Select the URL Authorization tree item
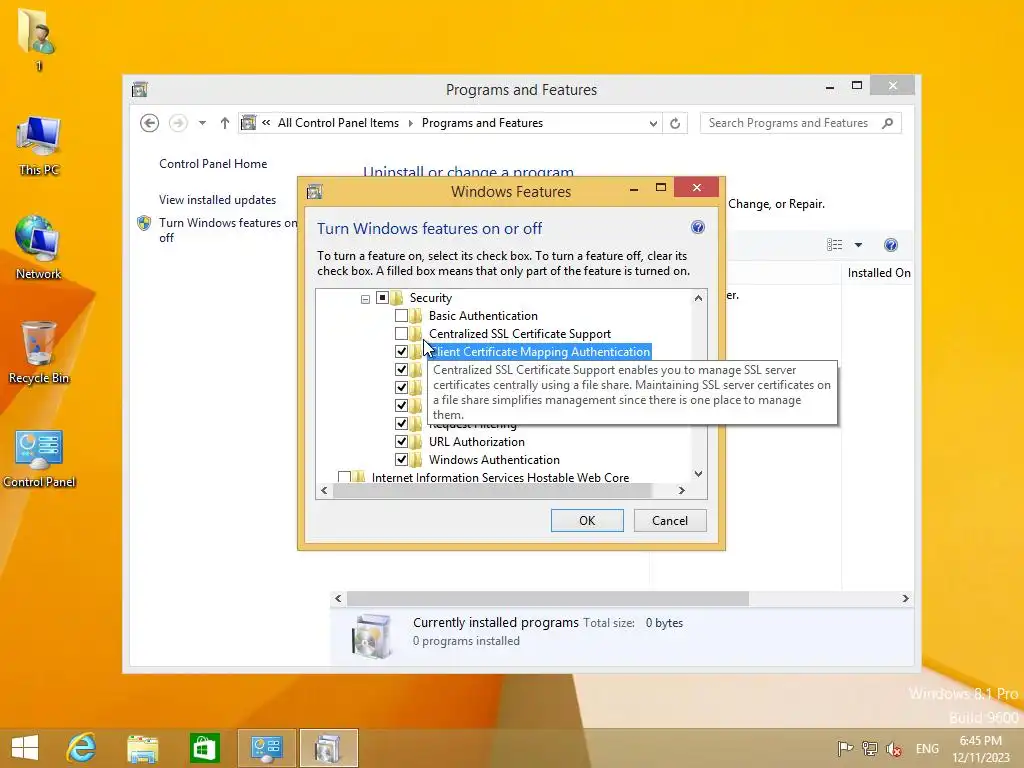 477,442
